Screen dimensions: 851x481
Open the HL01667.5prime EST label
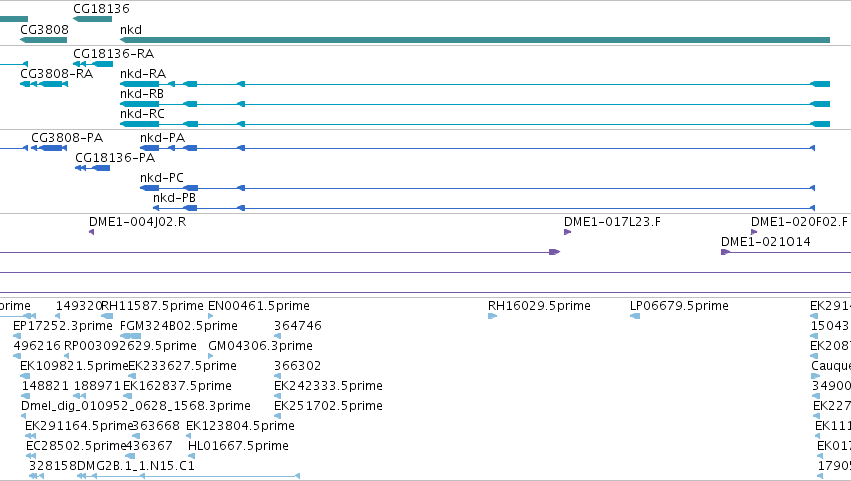(238, 446)
